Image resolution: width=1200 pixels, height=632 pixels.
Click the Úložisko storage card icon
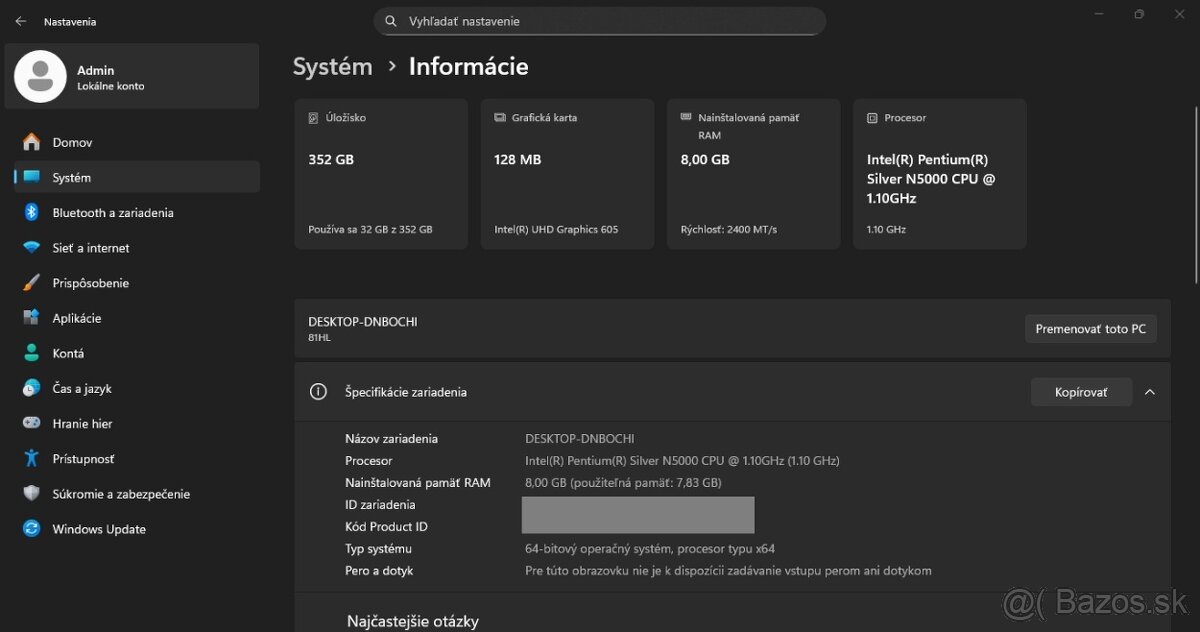[311, 117]
